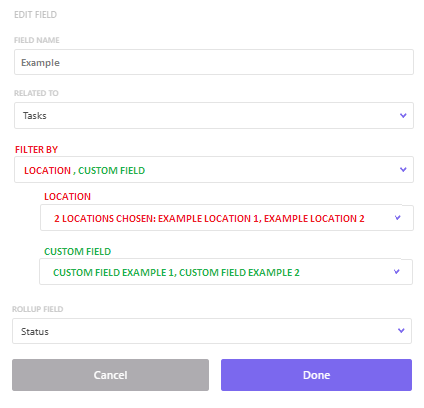
Task: Click the chevron arrow in the Filter By dropdown
Action: [x=403, y=170]
